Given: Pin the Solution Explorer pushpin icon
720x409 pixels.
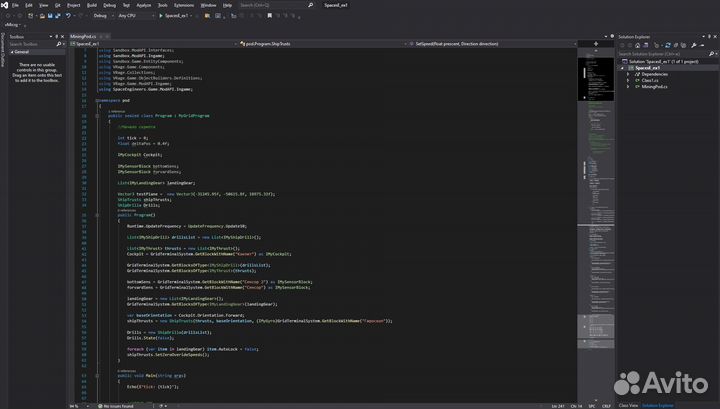Looking at the screenshot, I should (709, 37).
